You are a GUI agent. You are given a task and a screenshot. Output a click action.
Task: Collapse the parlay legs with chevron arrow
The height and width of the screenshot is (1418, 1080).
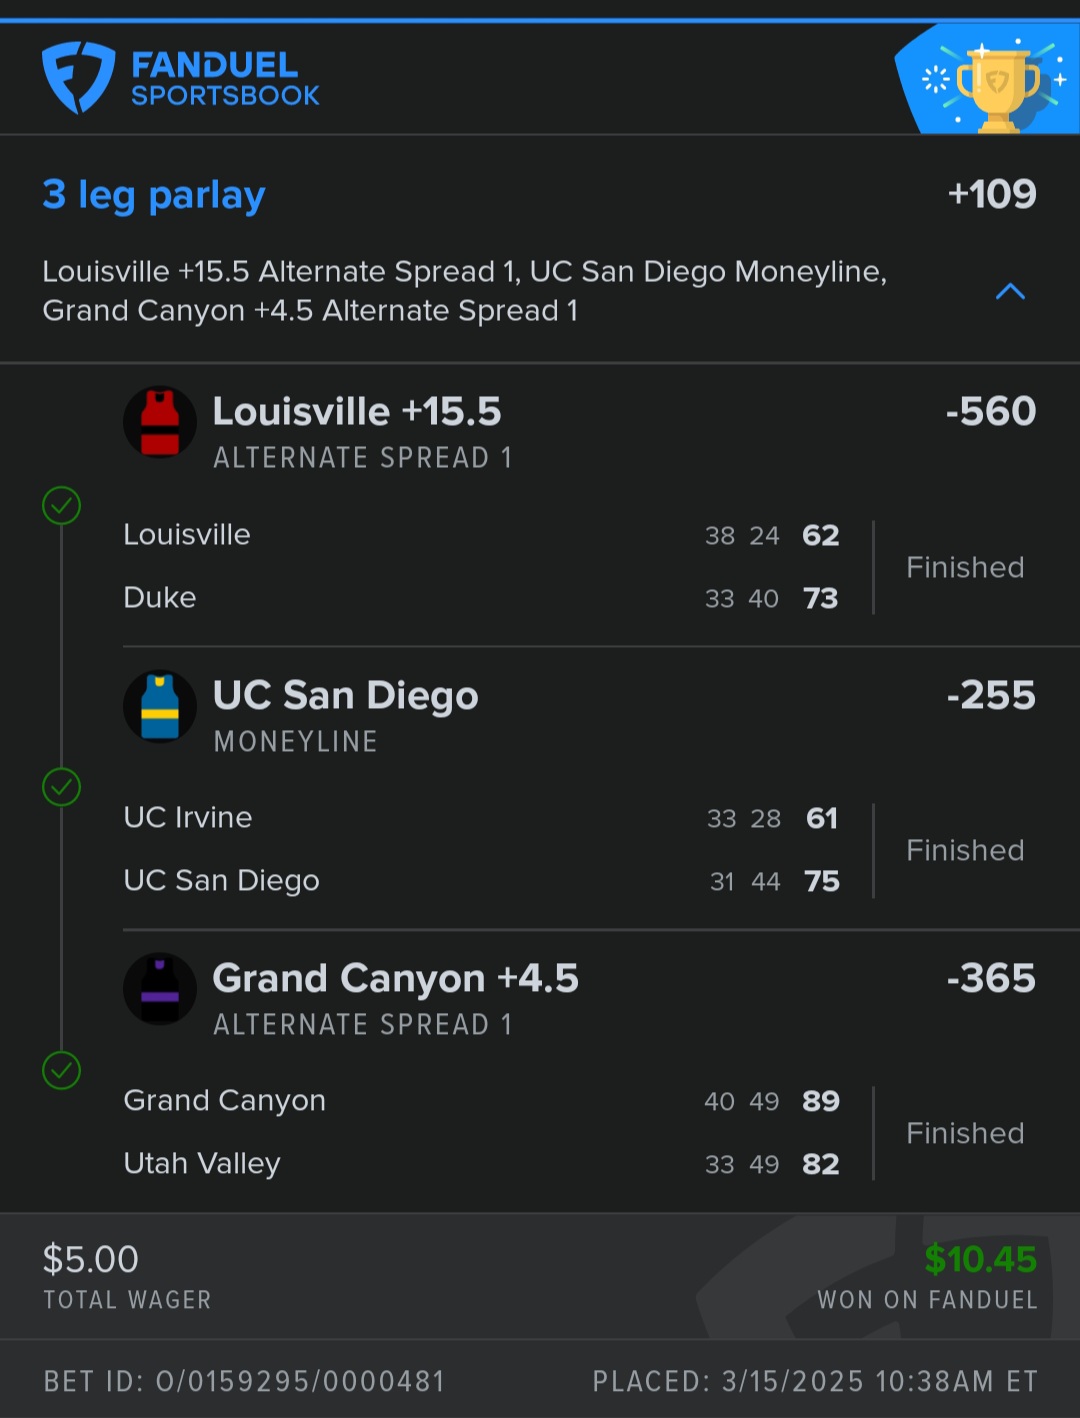click(x=1011, y=292)
